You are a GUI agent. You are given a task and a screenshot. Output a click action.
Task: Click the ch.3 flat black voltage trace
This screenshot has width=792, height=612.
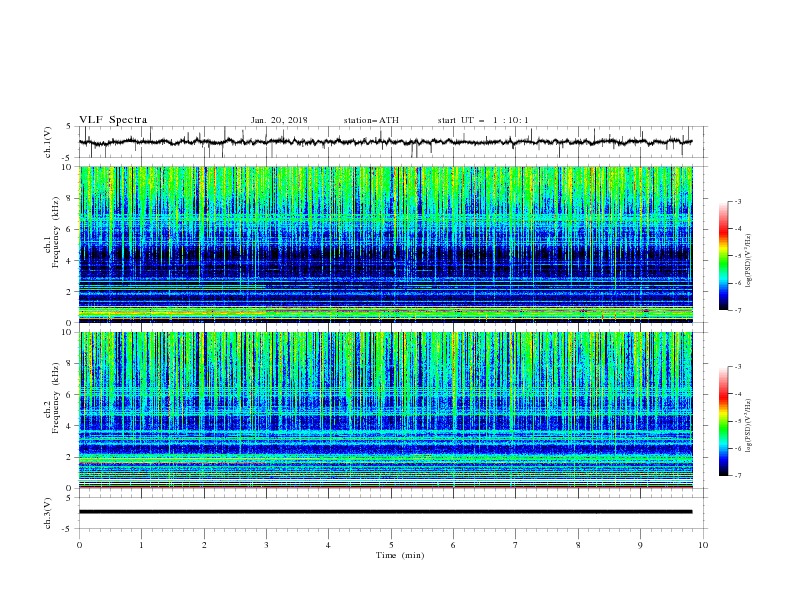[385, 512]
